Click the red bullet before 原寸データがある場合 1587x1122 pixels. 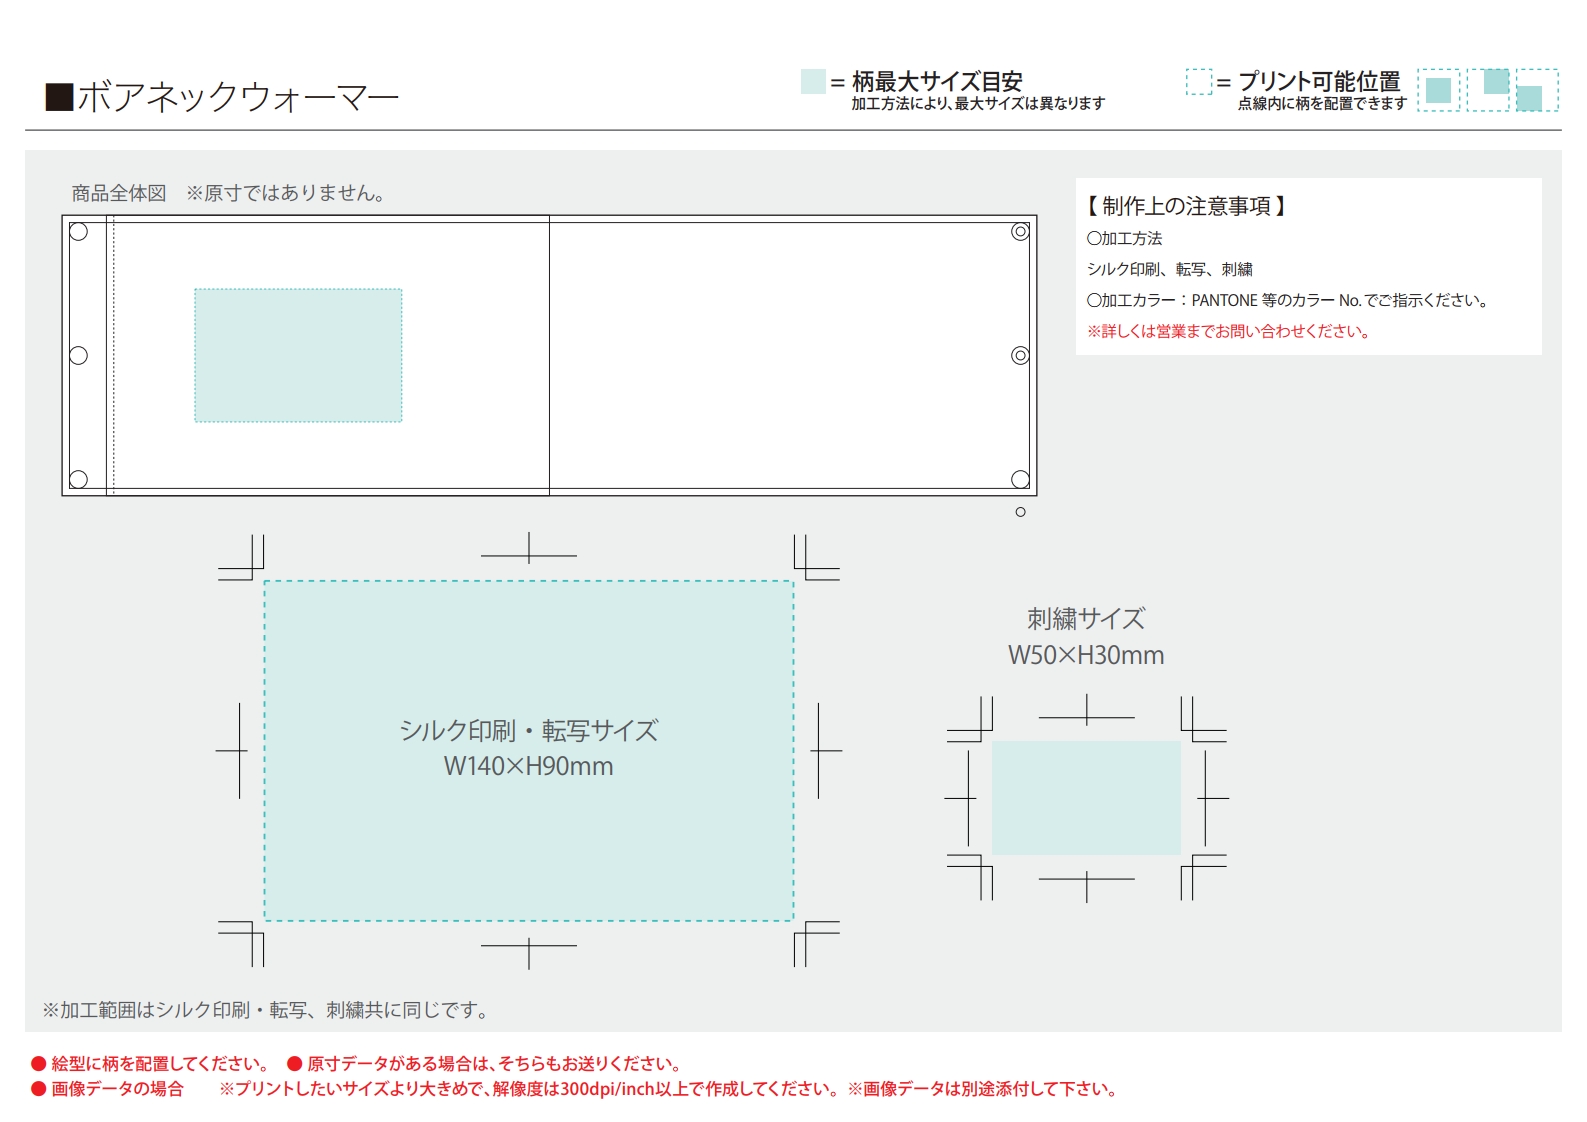click(x=294, y=1063)
